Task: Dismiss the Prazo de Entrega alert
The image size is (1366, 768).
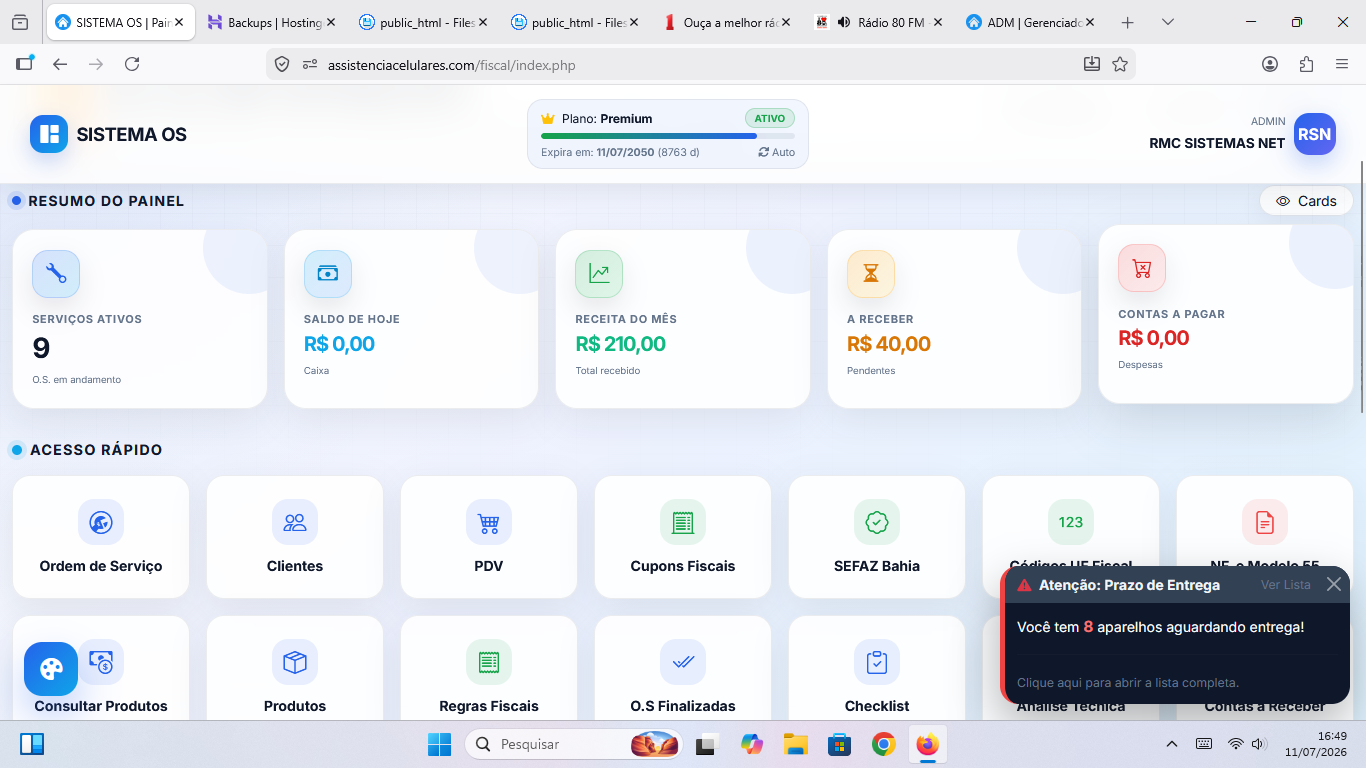Action: pos(1334,584)
